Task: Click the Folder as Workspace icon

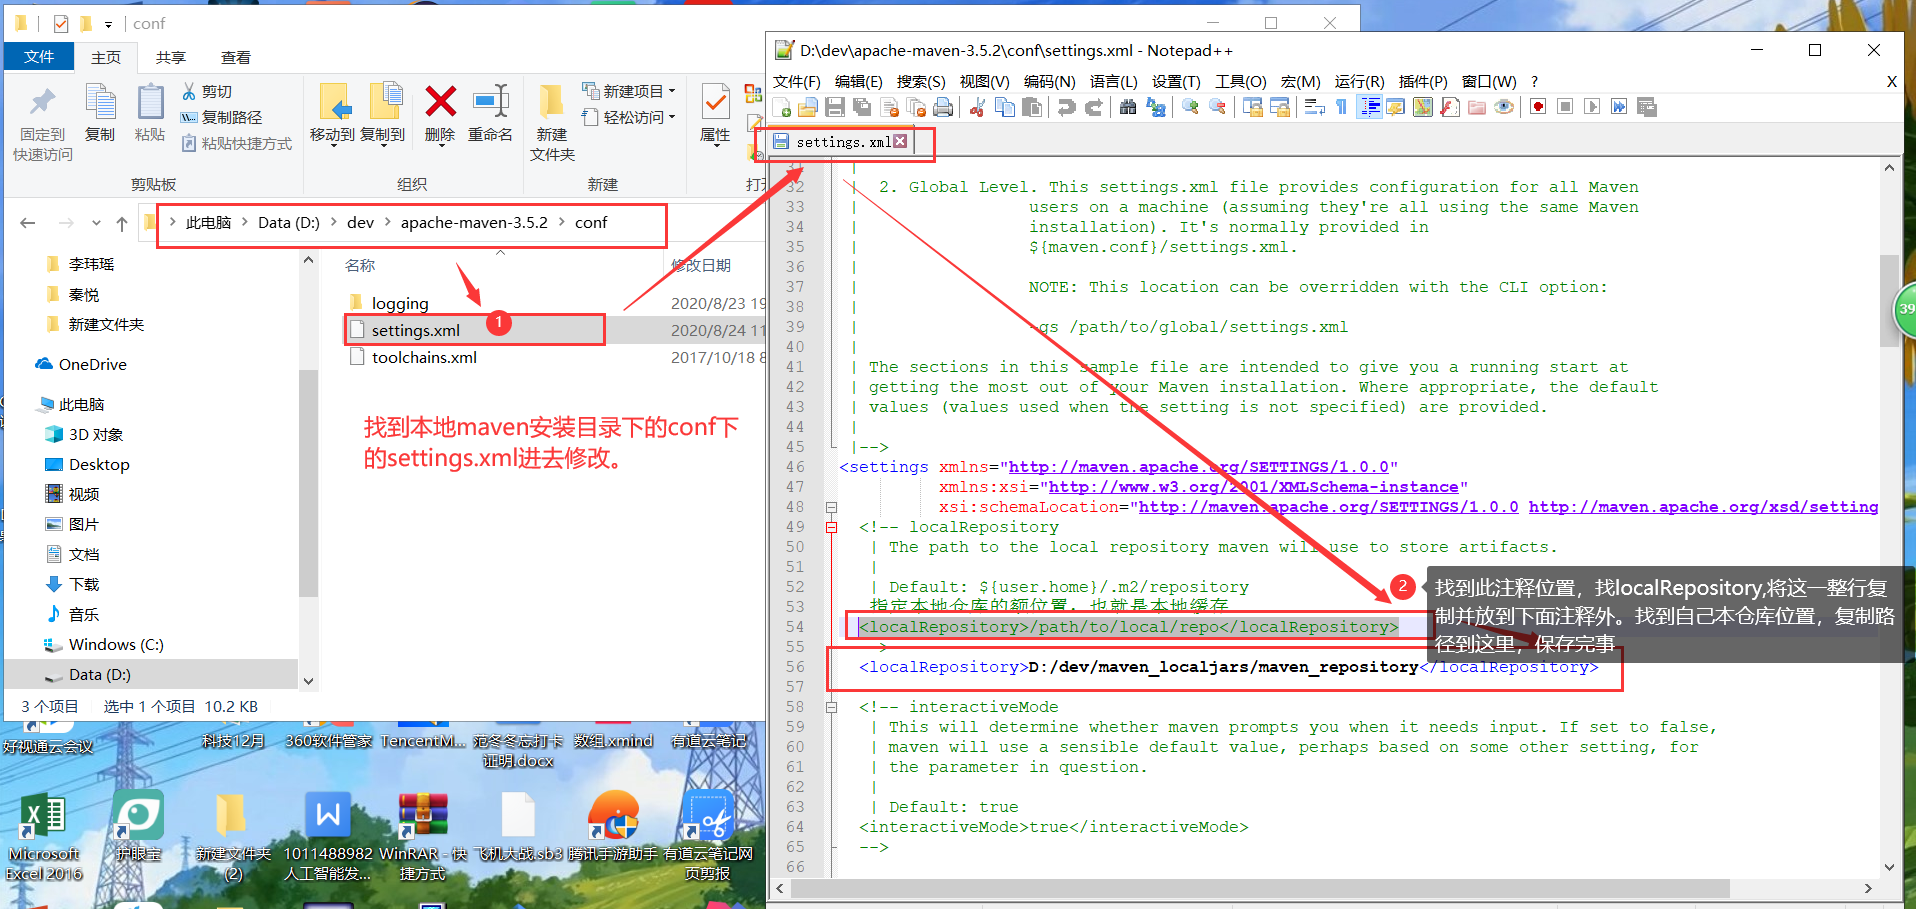Action: tap(1477, 107)
